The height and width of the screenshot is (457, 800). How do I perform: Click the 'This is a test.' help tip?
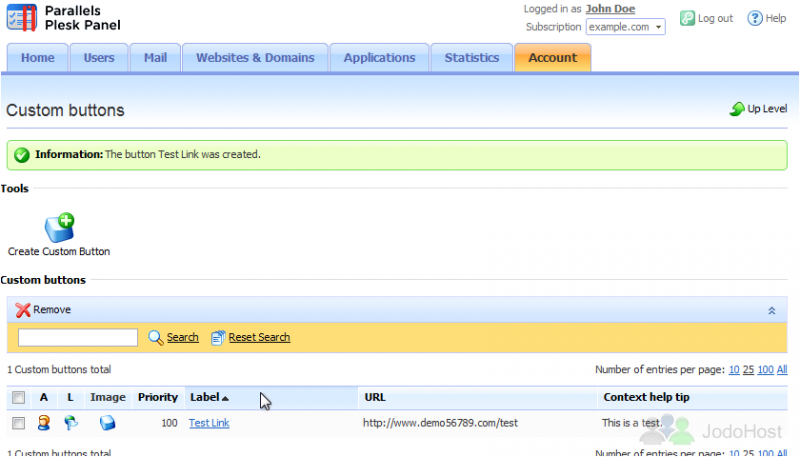click(632, 423)
